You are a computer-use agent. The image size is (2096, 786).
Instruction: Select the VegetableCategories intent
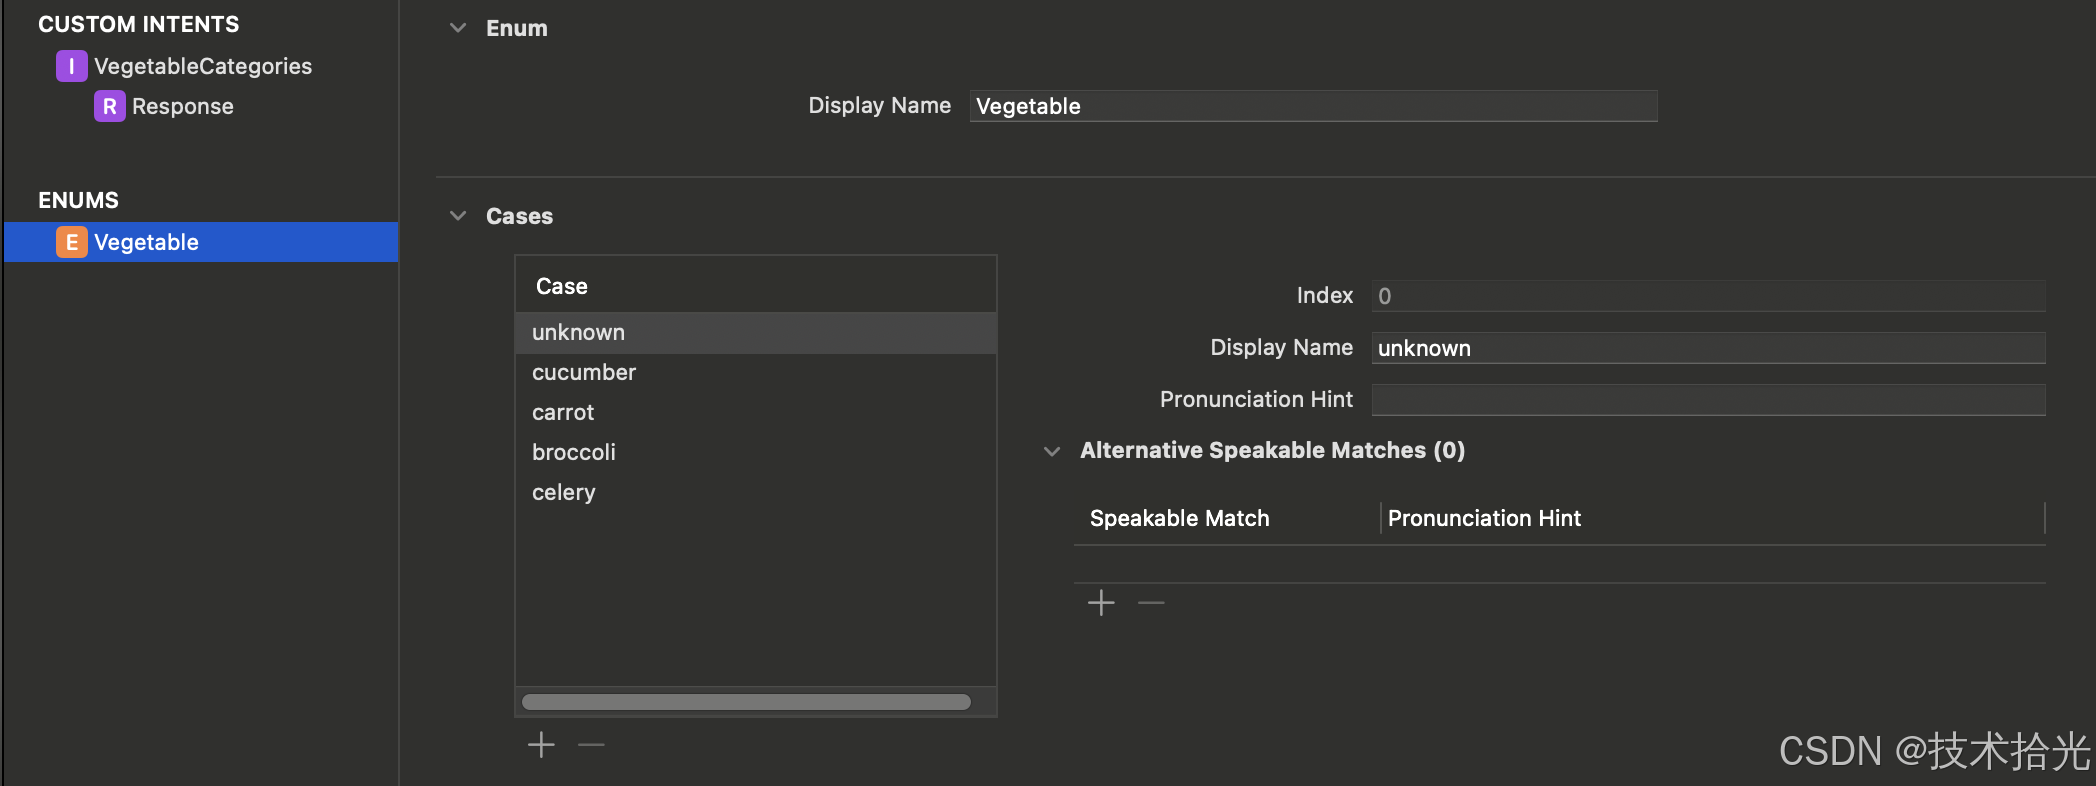point(202,66)
